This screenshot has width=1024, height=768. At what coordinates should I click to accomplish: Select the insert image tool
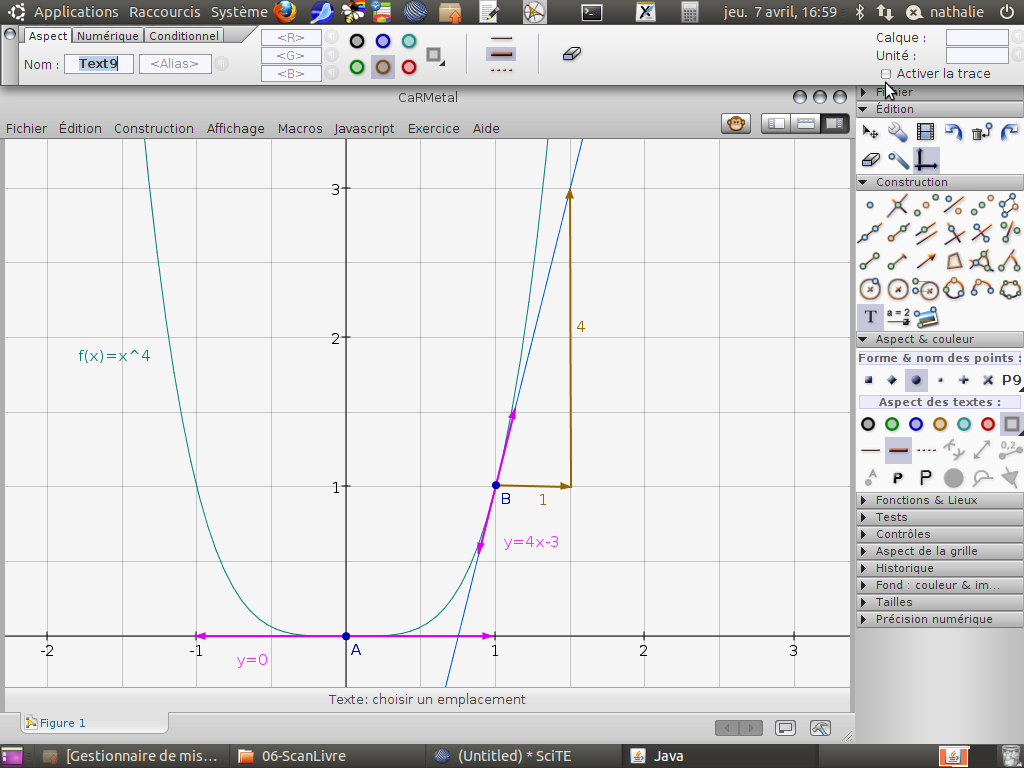point(926,317)
